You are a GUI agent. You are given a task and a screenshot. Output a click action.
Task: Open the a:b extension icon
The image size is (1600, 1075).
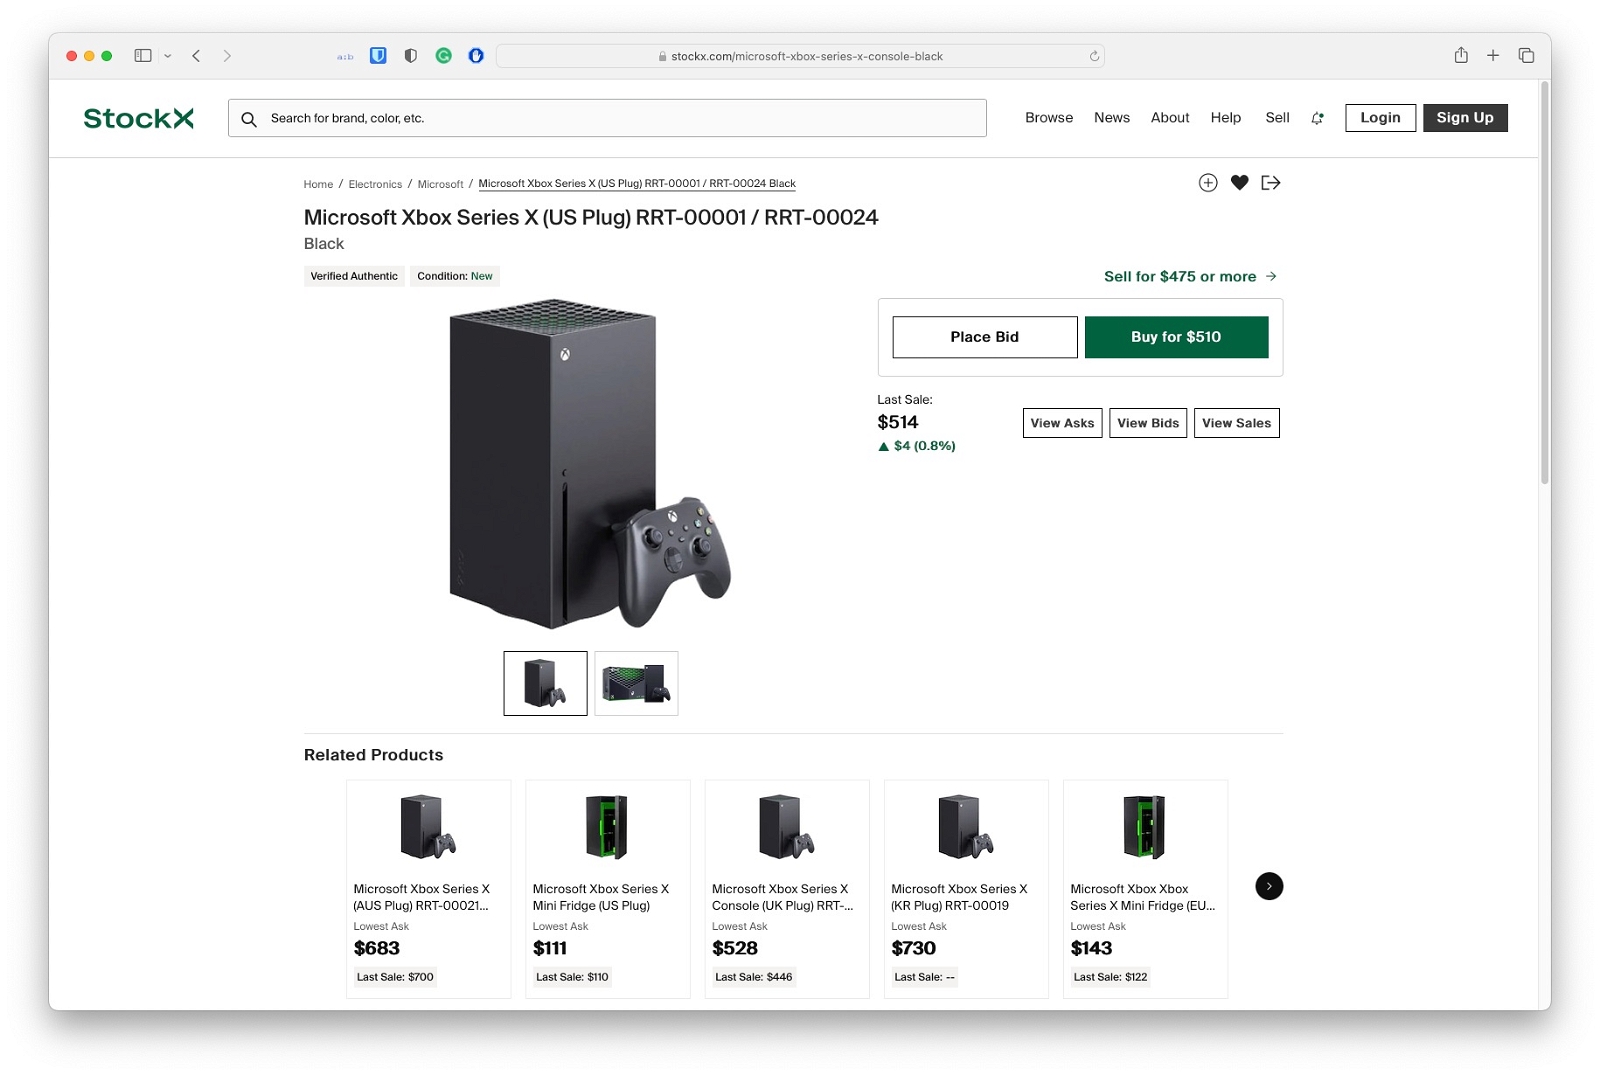[x=345, y=57]
